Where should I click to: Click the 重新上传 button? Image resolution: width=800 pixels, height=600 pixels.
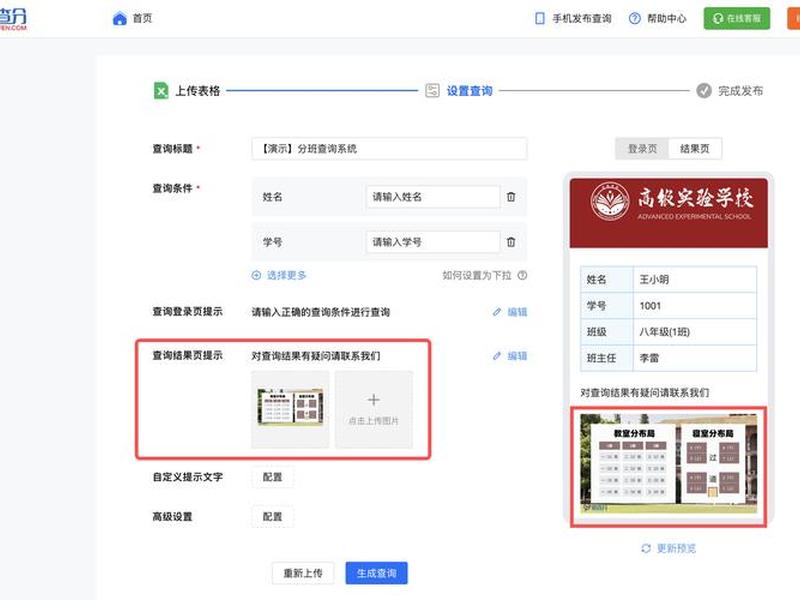point(303,573)
